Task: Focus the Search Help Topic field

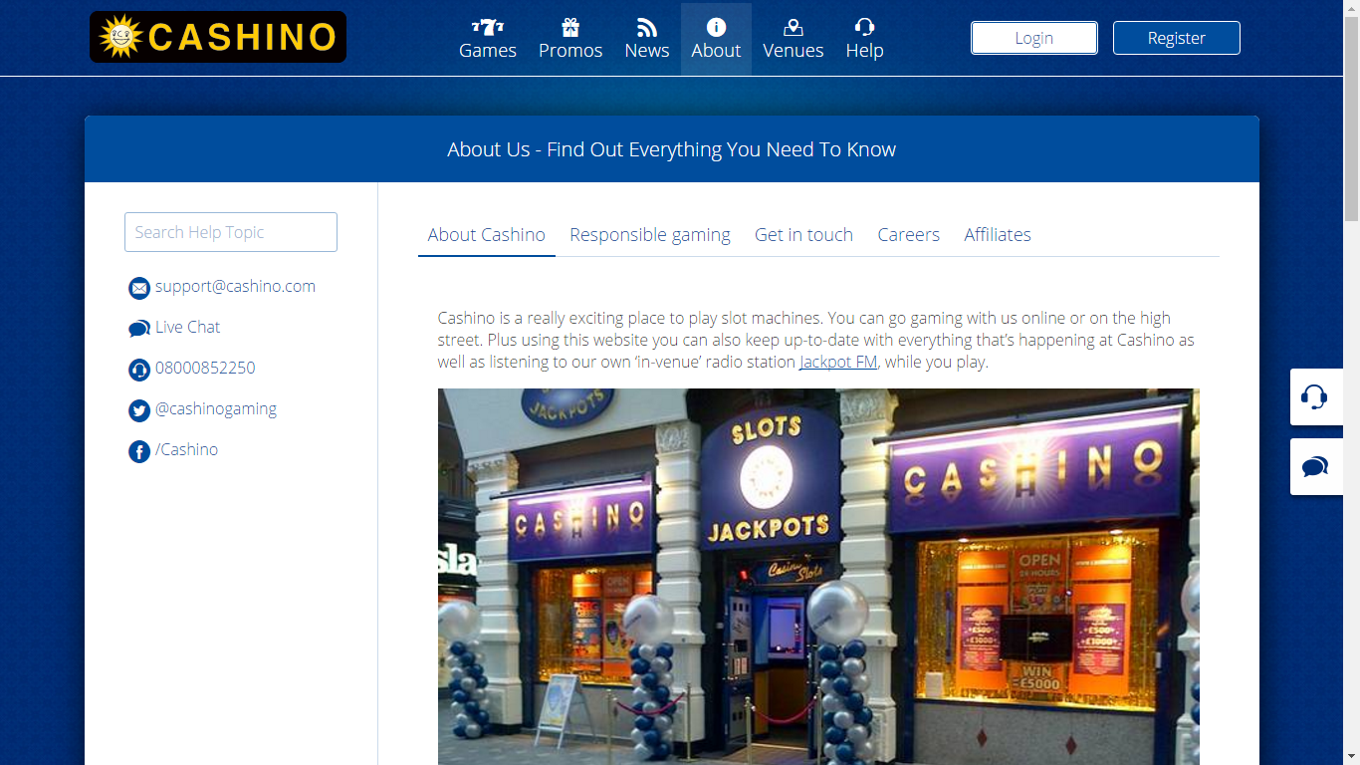Action: click(231, 232)
